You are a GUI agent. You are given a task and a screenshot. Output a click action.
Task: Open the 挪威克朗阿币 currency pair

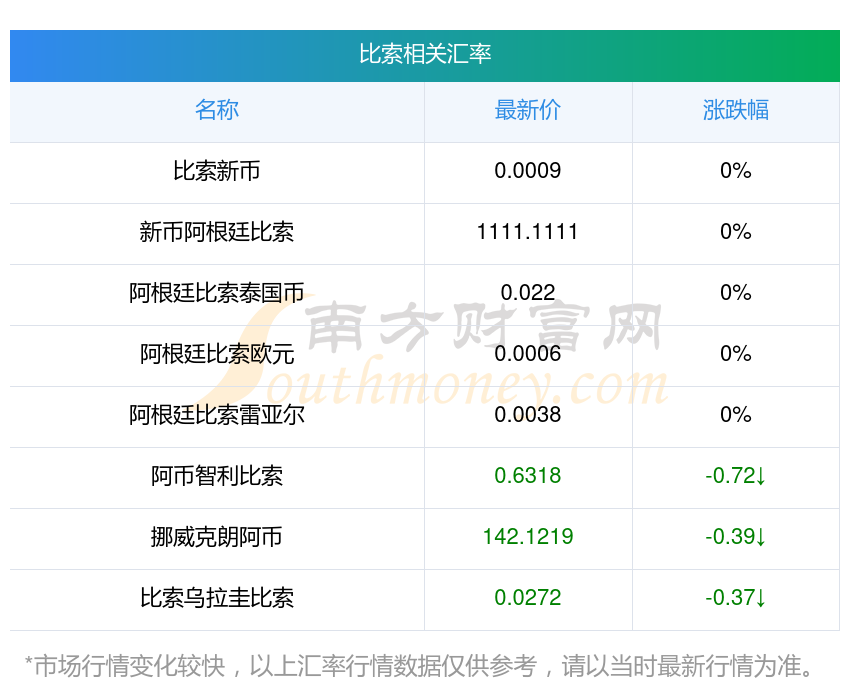[x=217, y=537]
